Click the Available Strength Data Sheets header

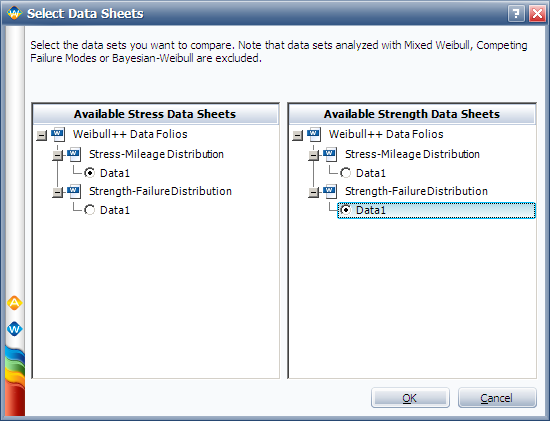(412, 114)
